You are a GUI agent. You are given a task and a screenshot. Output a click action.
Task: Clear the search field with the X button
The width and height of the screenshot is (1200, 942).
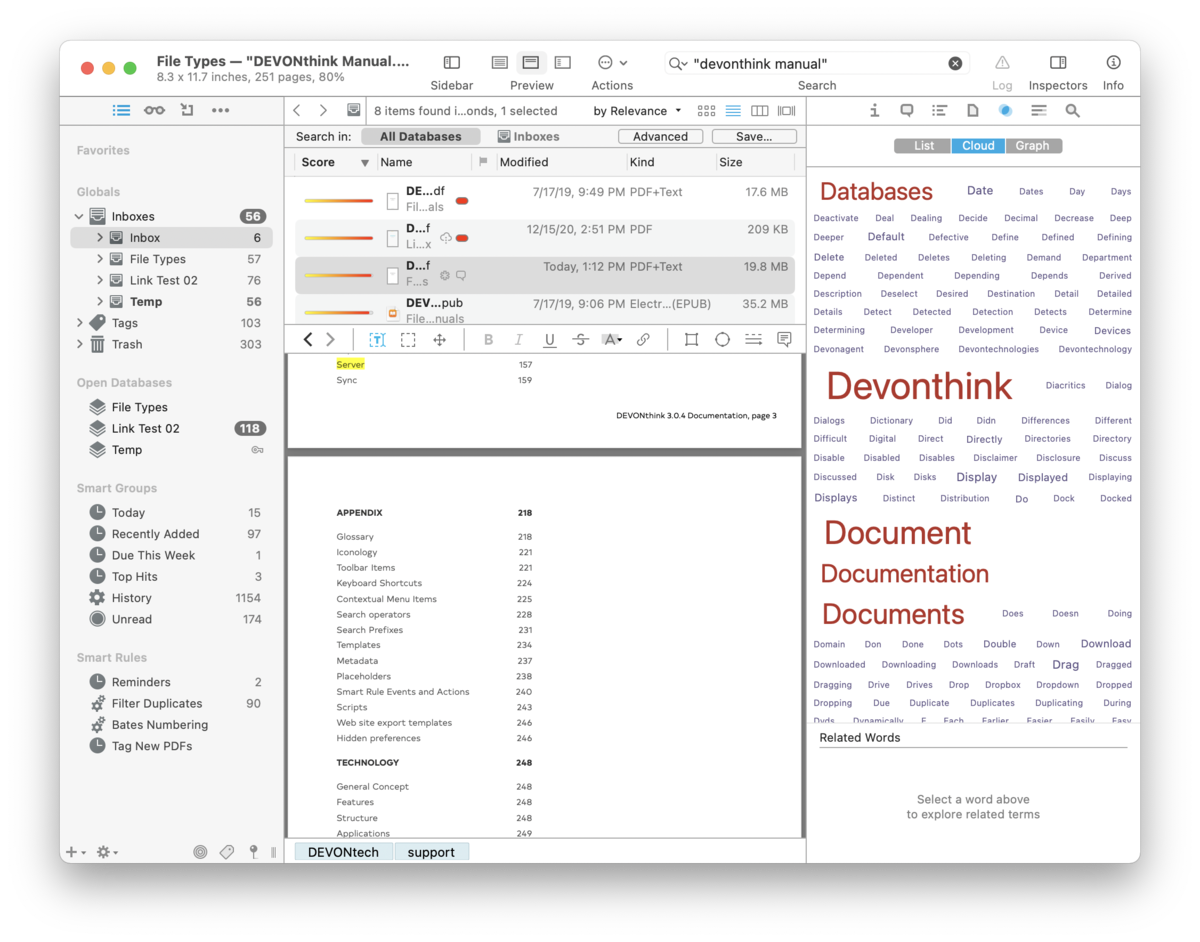pos(955,64)
